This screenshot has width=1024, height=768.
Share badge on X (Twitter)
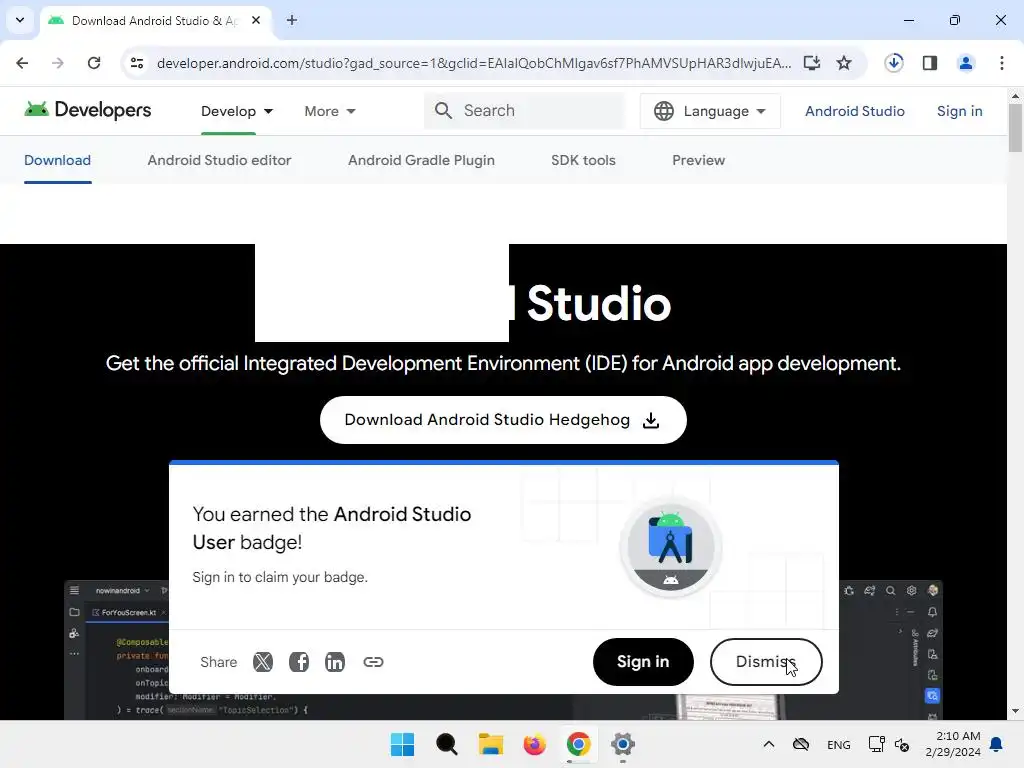tap(263, 662)
